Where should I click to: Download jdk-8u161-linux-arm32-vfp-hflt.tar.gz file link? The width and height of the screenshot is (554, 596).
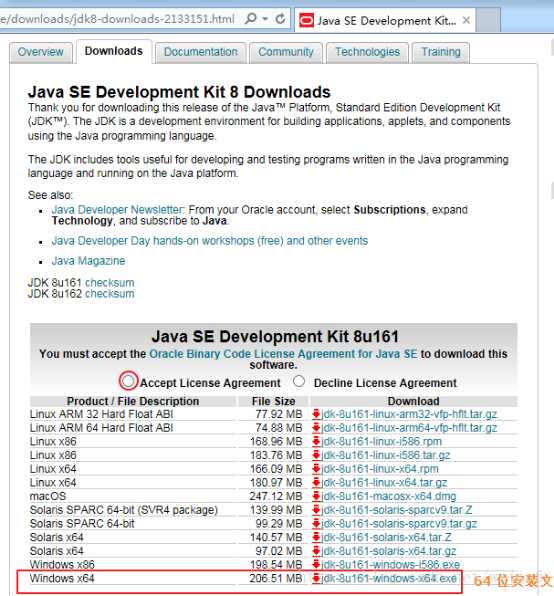pos(409,414)
